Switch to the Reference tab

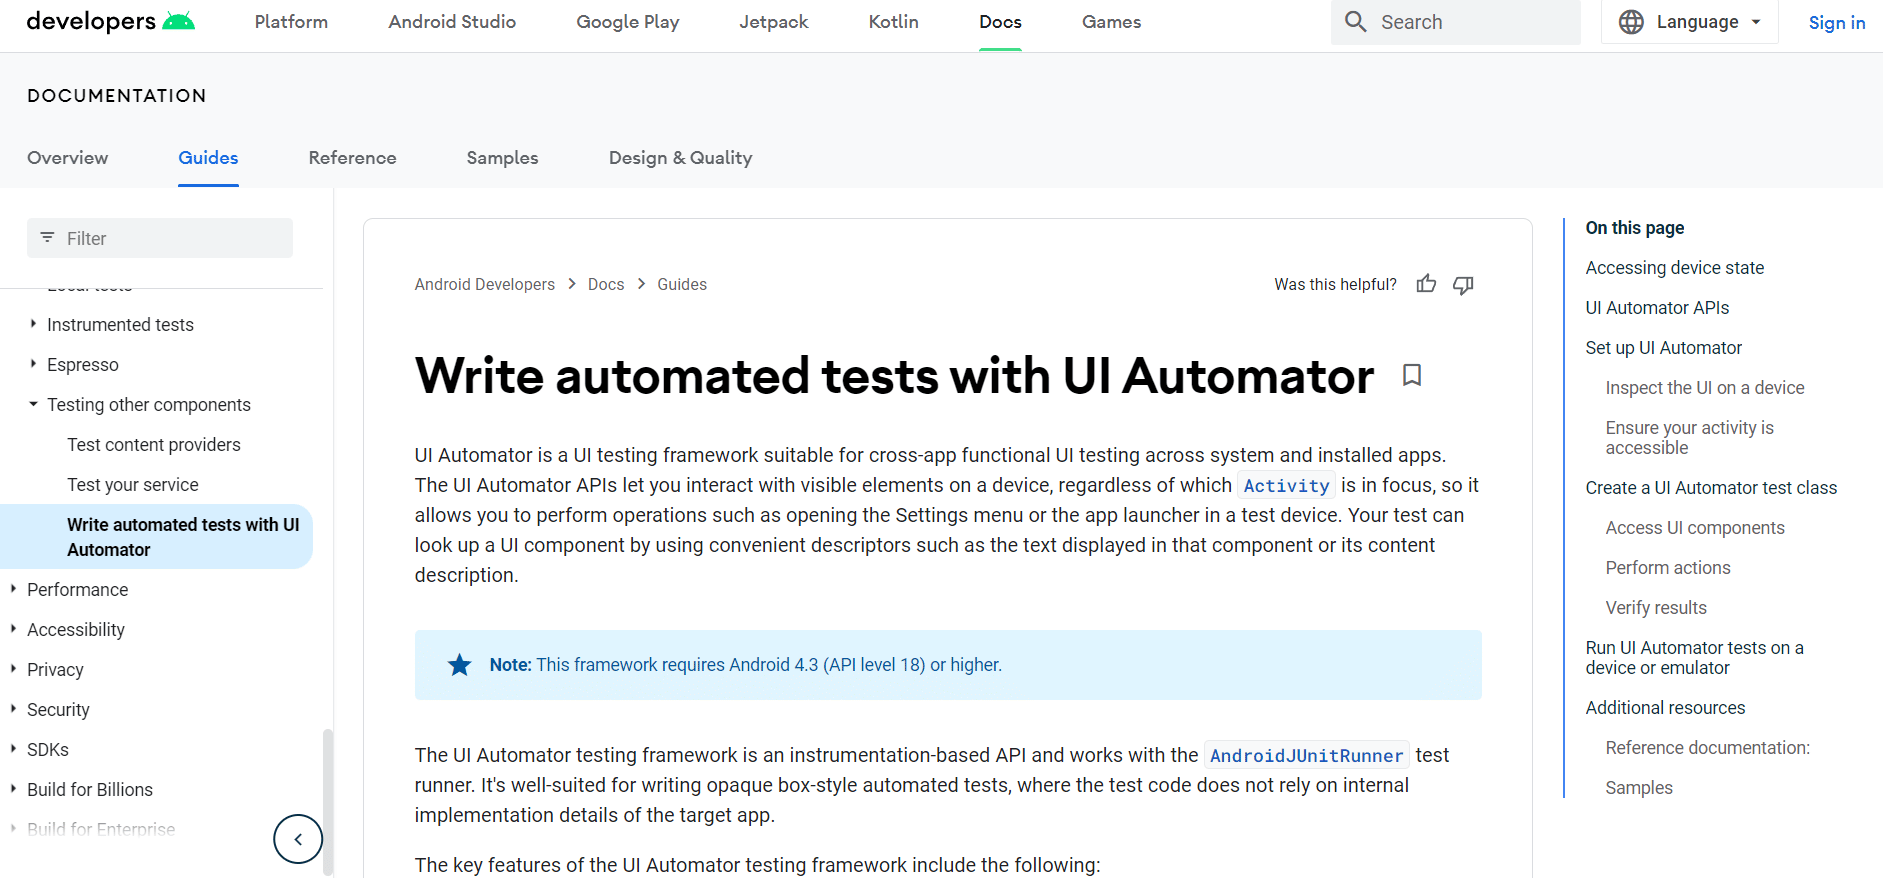coord(352,157)
